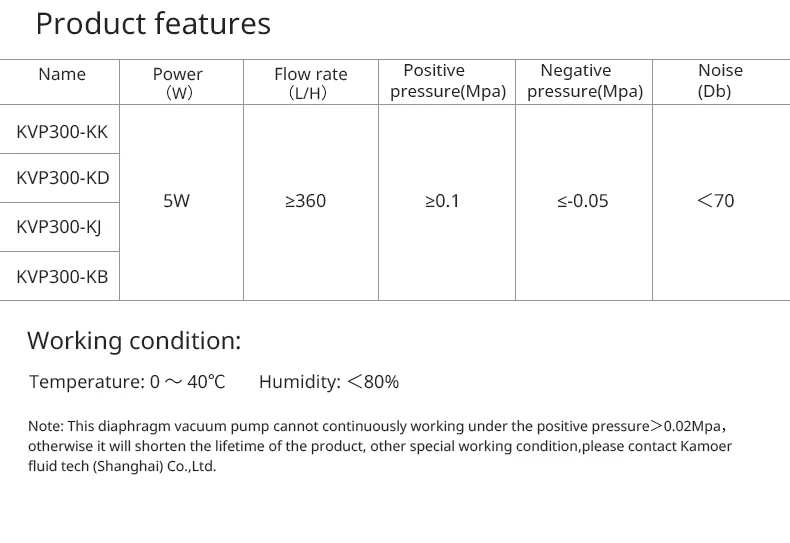Click the ≤-0.05 negative pressure value
Image resolution: width=790 pixels, height=543 pixels.
click(x=582, y=201)
